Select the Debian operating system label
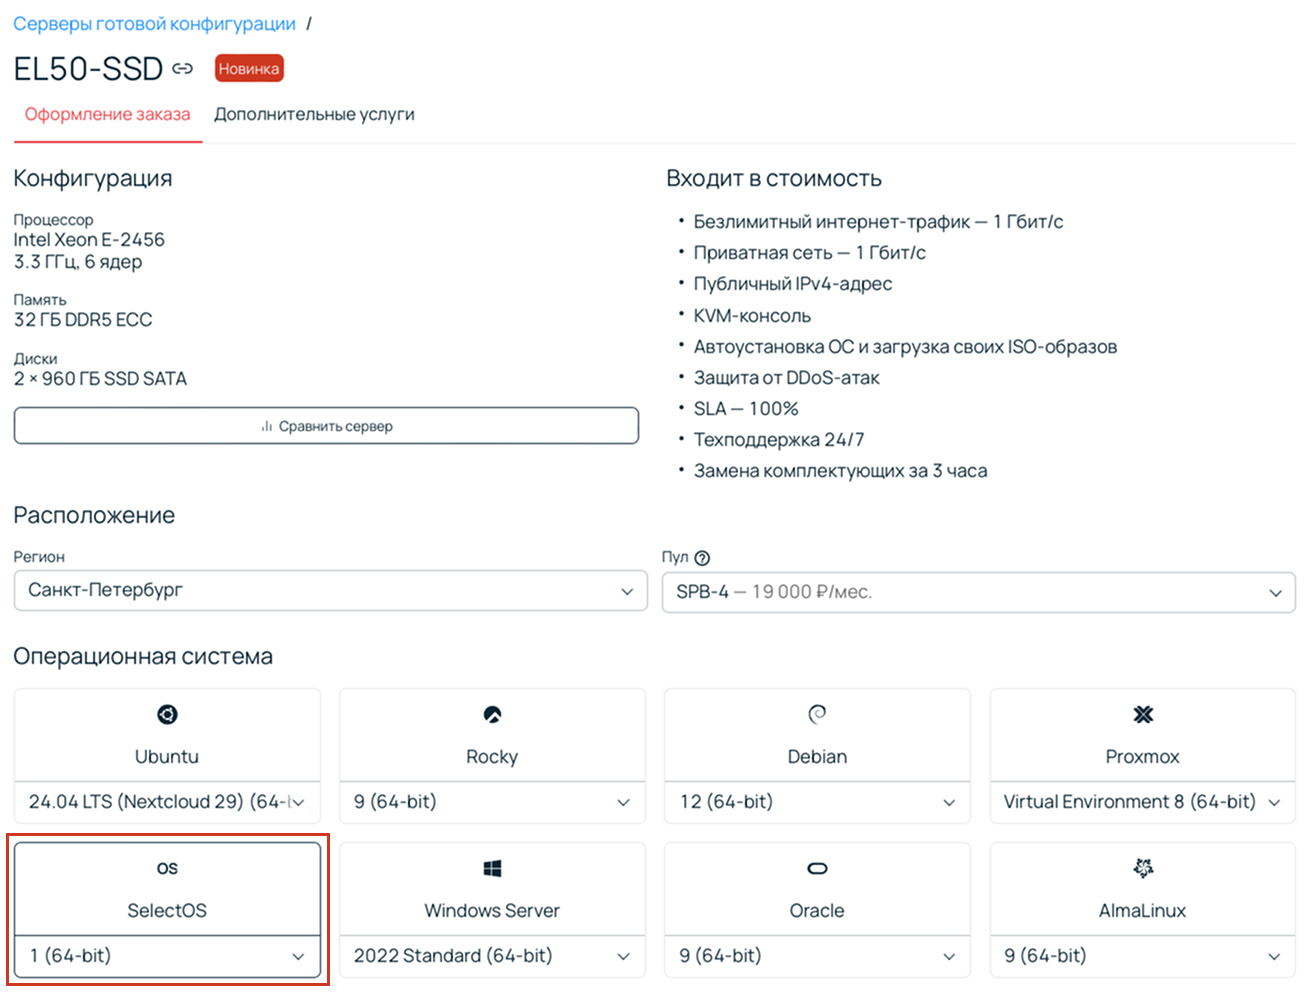This screenshot has width=1313, height=994. [x=817, y=757]
